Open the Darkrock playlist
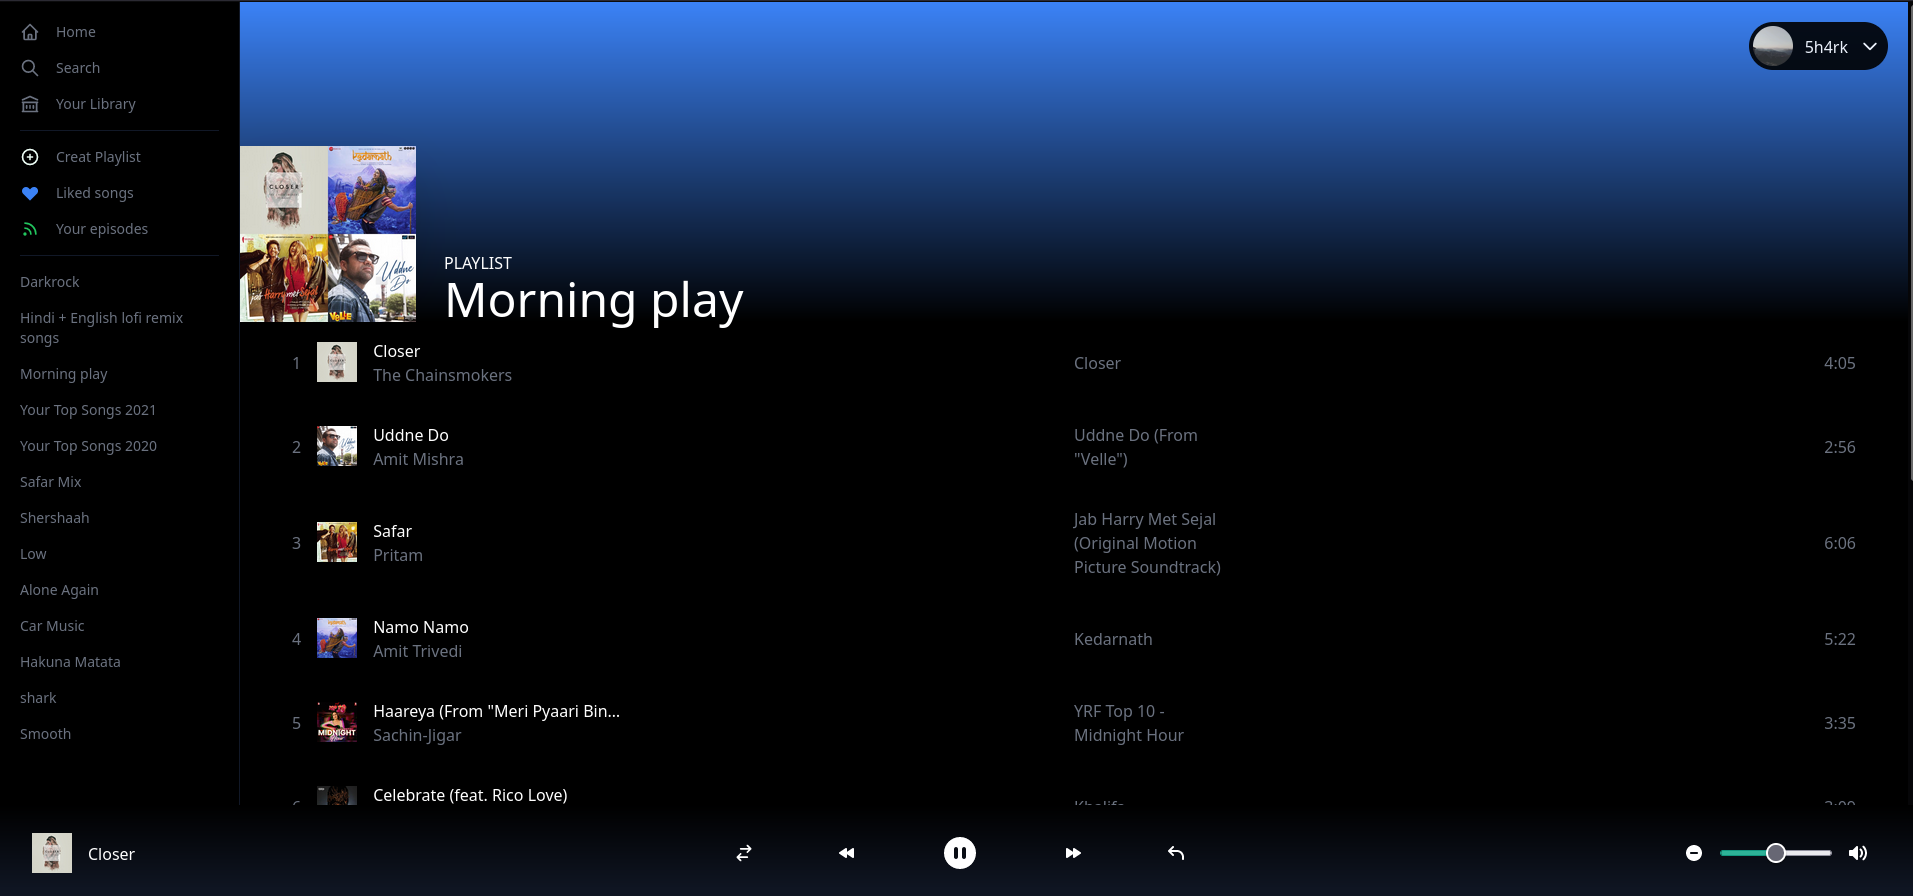 (50, 282)
